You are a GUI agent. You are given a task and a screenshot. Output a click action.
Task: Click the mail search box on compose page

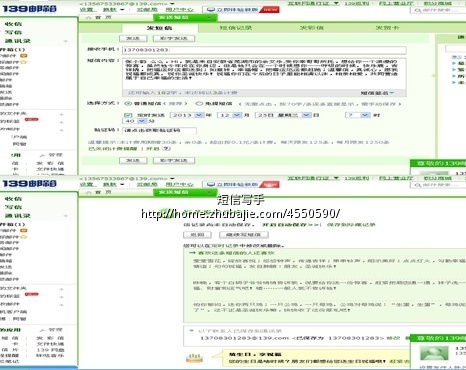[439, 10]
